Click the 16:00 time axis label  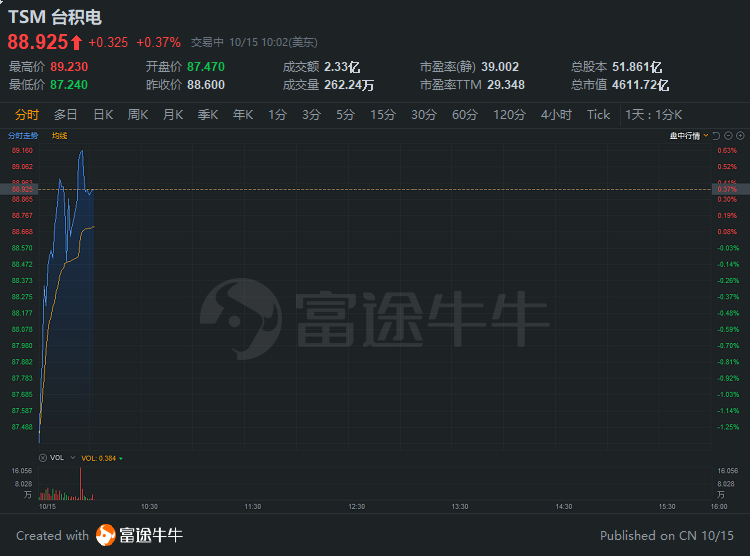pyautogui.click(x=719, y=506)
